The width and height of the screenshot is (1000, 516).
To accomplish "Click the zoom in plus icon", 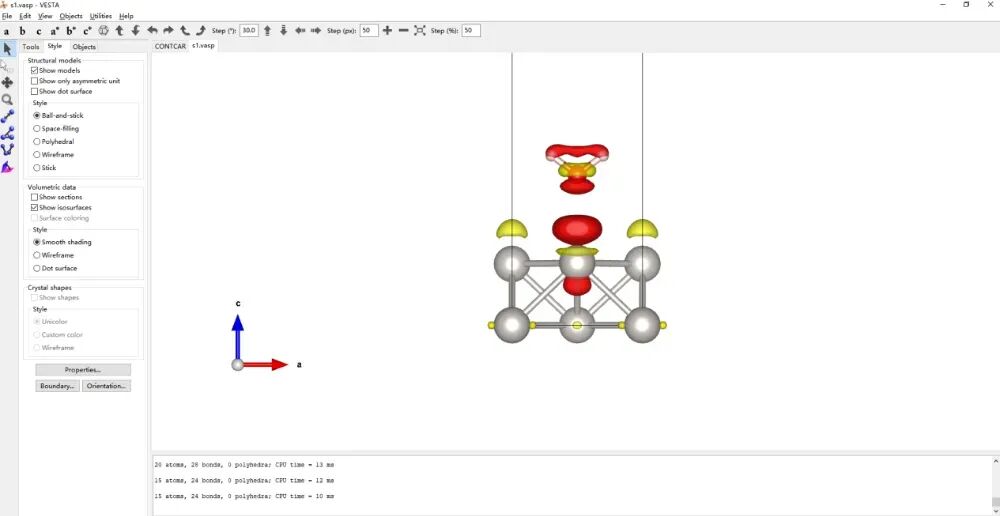I will 387,31.
